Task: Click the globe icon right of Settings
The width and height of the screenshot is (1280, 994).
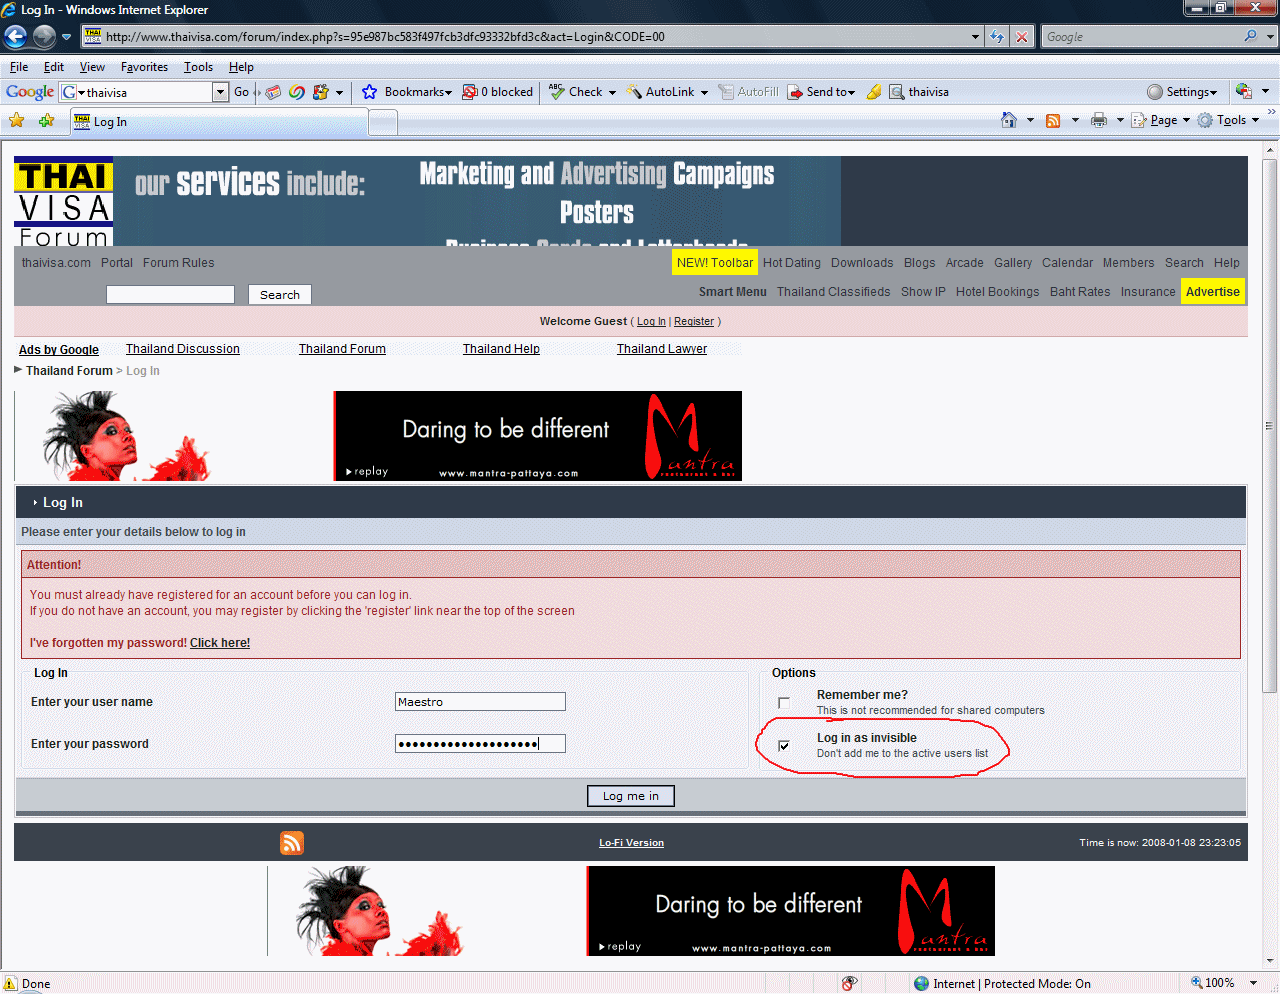Action: point(1244,91)
